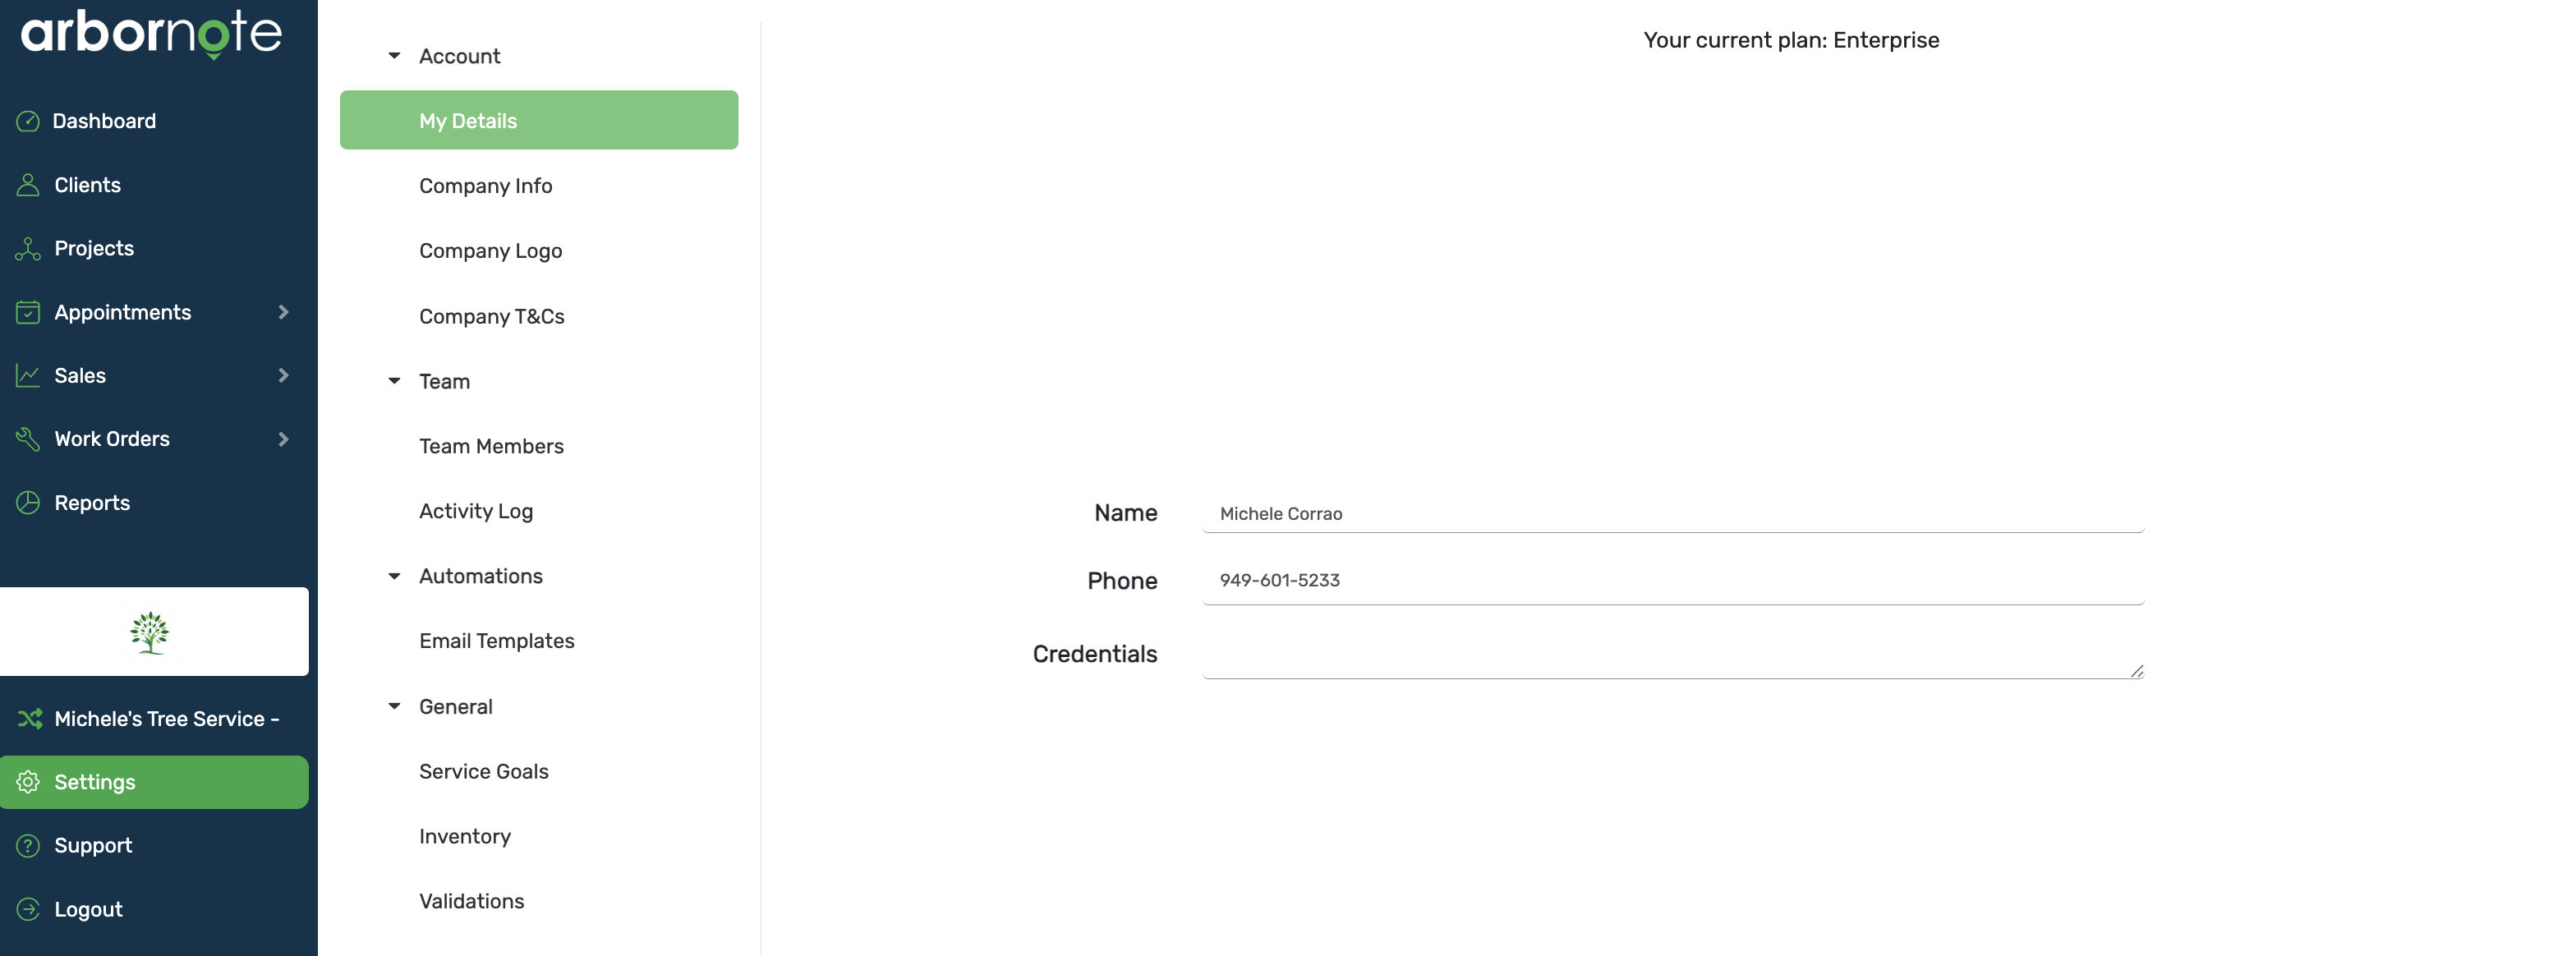The width and height of the screenshot is (2576, 956).
Task: Select My Details settings item
Action: [539, 120]
